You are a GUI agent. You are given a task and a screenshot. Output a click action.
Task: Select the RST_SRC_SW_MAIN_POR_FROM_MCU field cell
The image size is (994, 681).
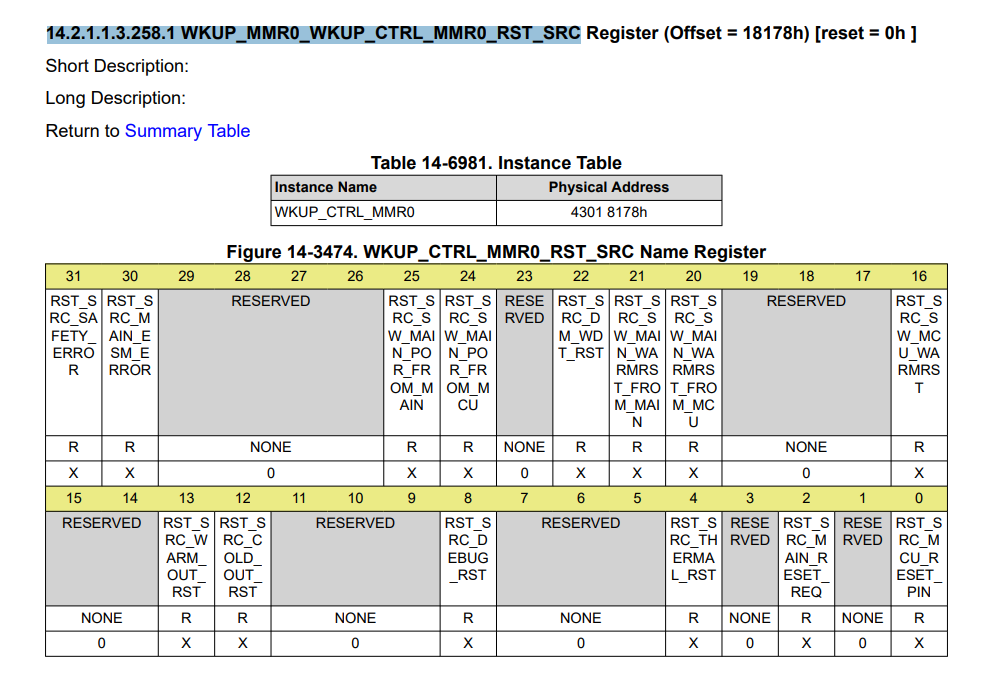[x=468, y=362]
